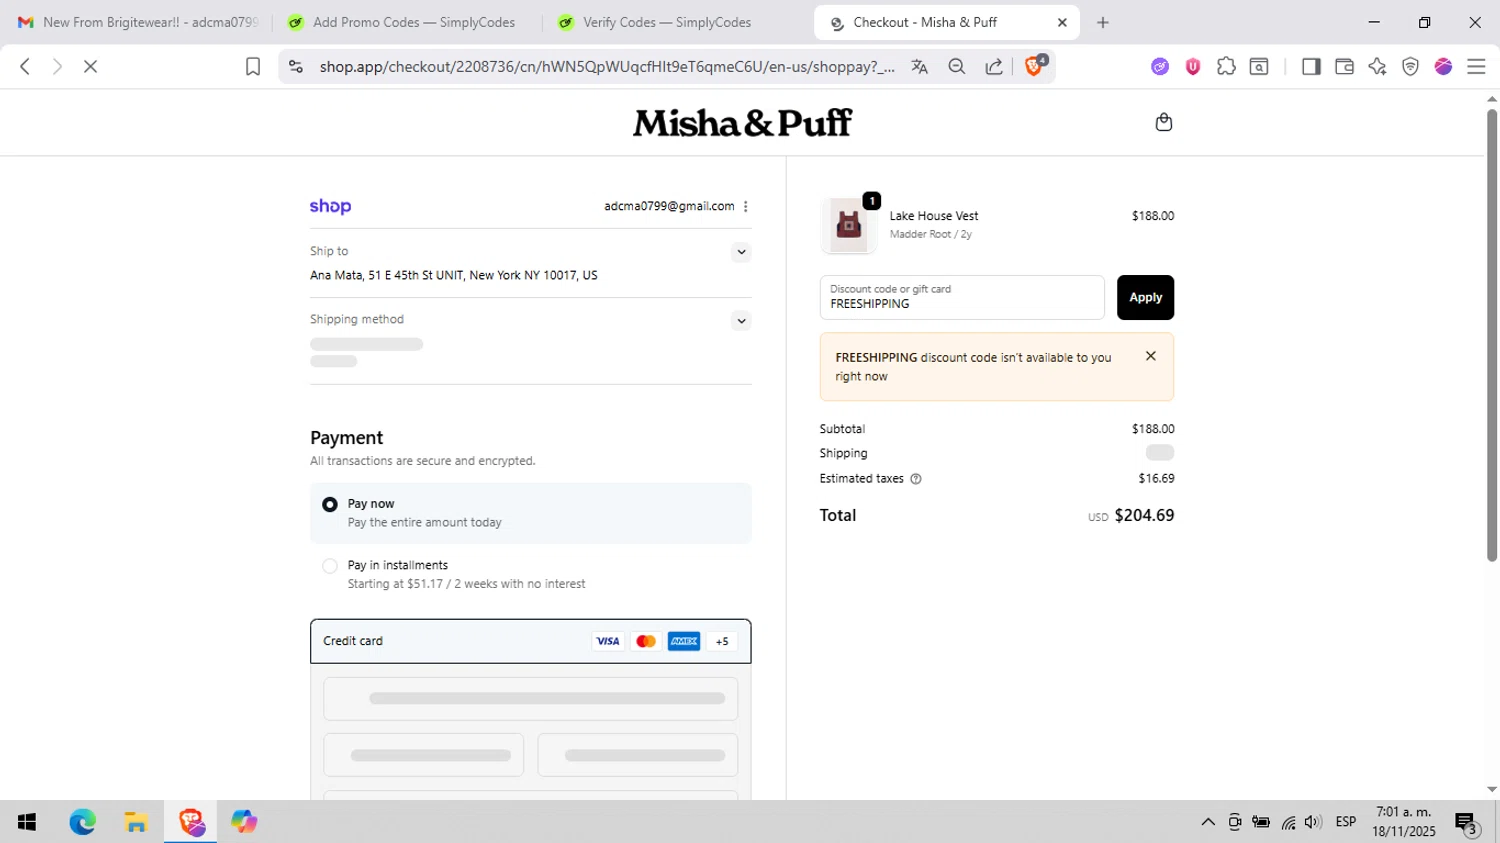Select the Credit card payment method

(530, 641)
